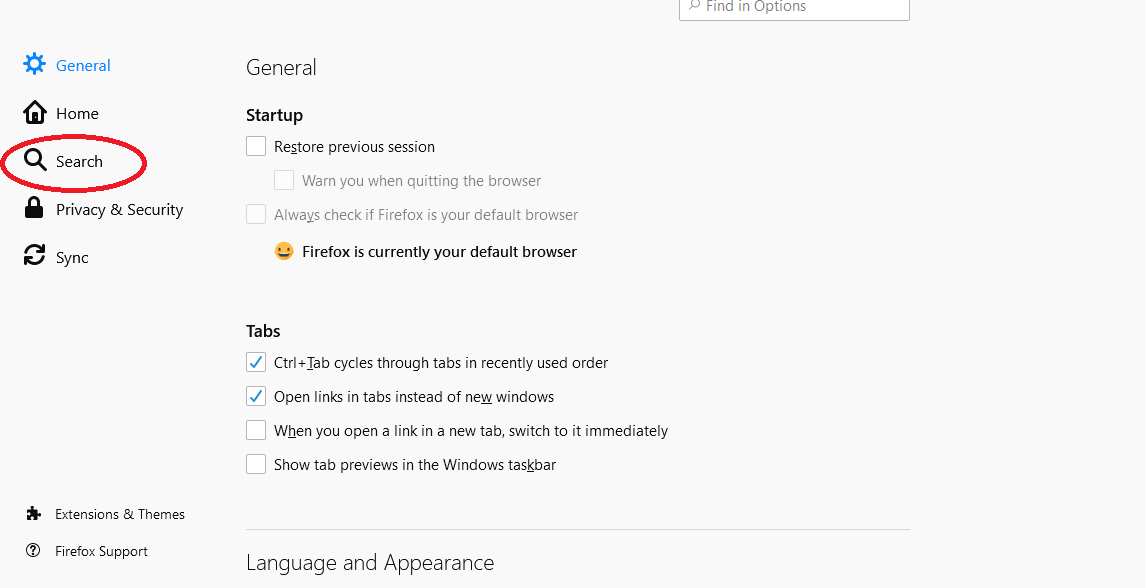
Task: Open the Extensions & Themes link
Action: click(x=120, y=514)
